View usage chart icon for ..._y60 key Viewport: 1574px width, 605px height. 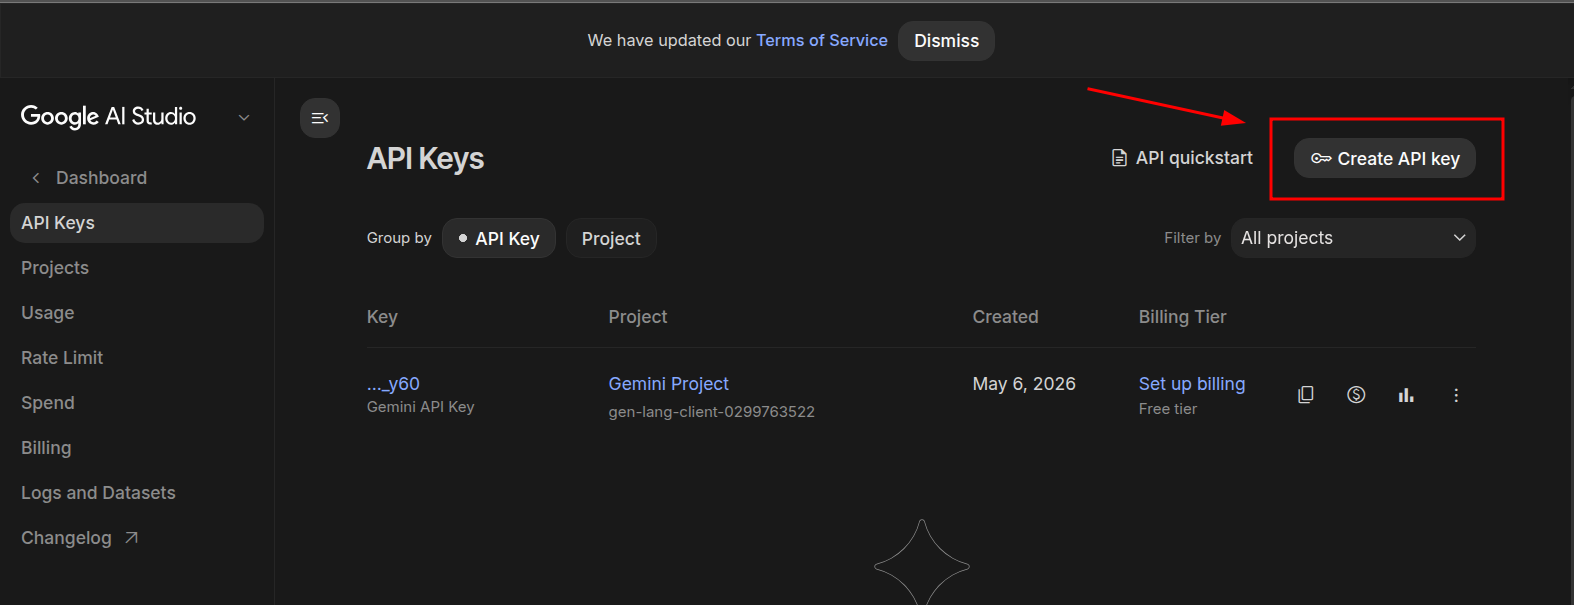tap(1406, 395)
